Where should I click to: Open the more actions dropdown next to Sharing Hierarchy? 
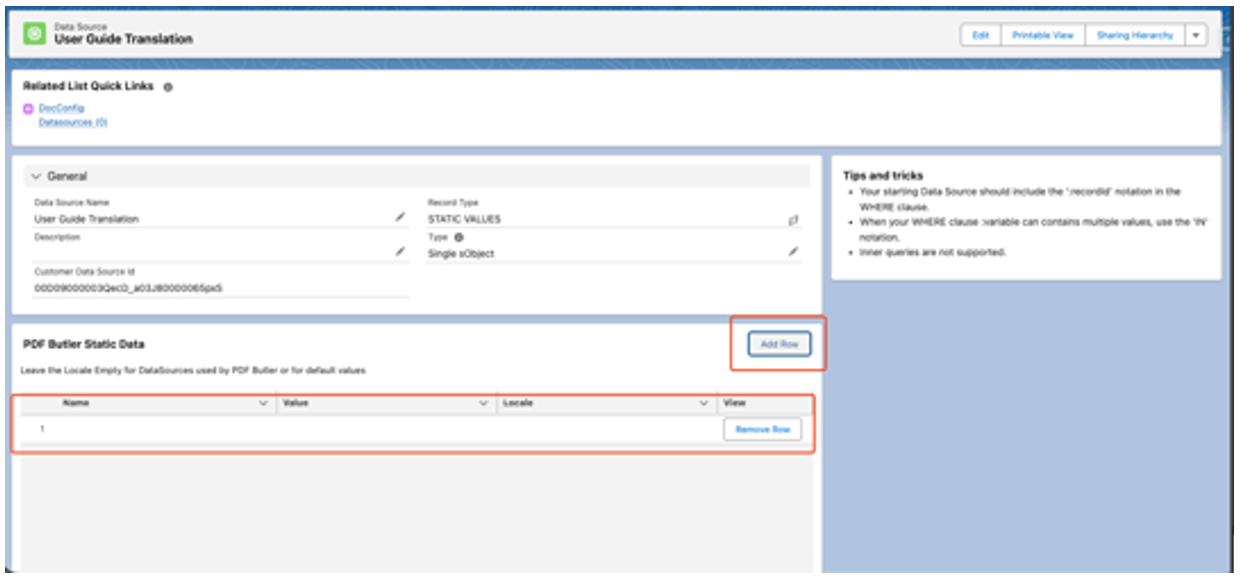click(x=1195, y=35)
